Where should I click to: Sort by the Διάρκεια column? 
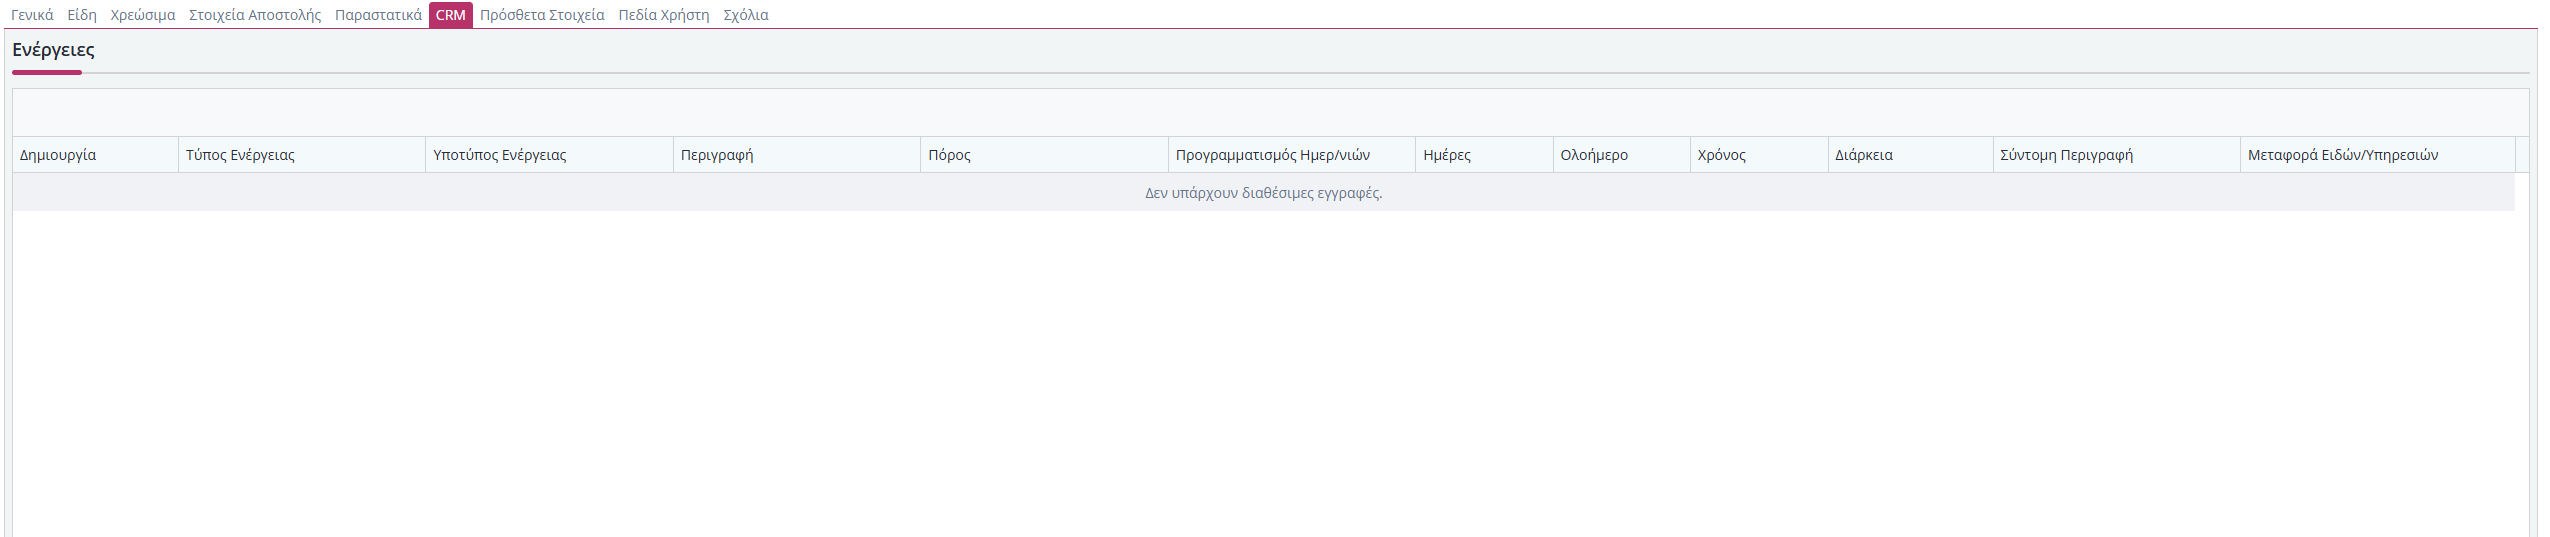point(1863,155)
